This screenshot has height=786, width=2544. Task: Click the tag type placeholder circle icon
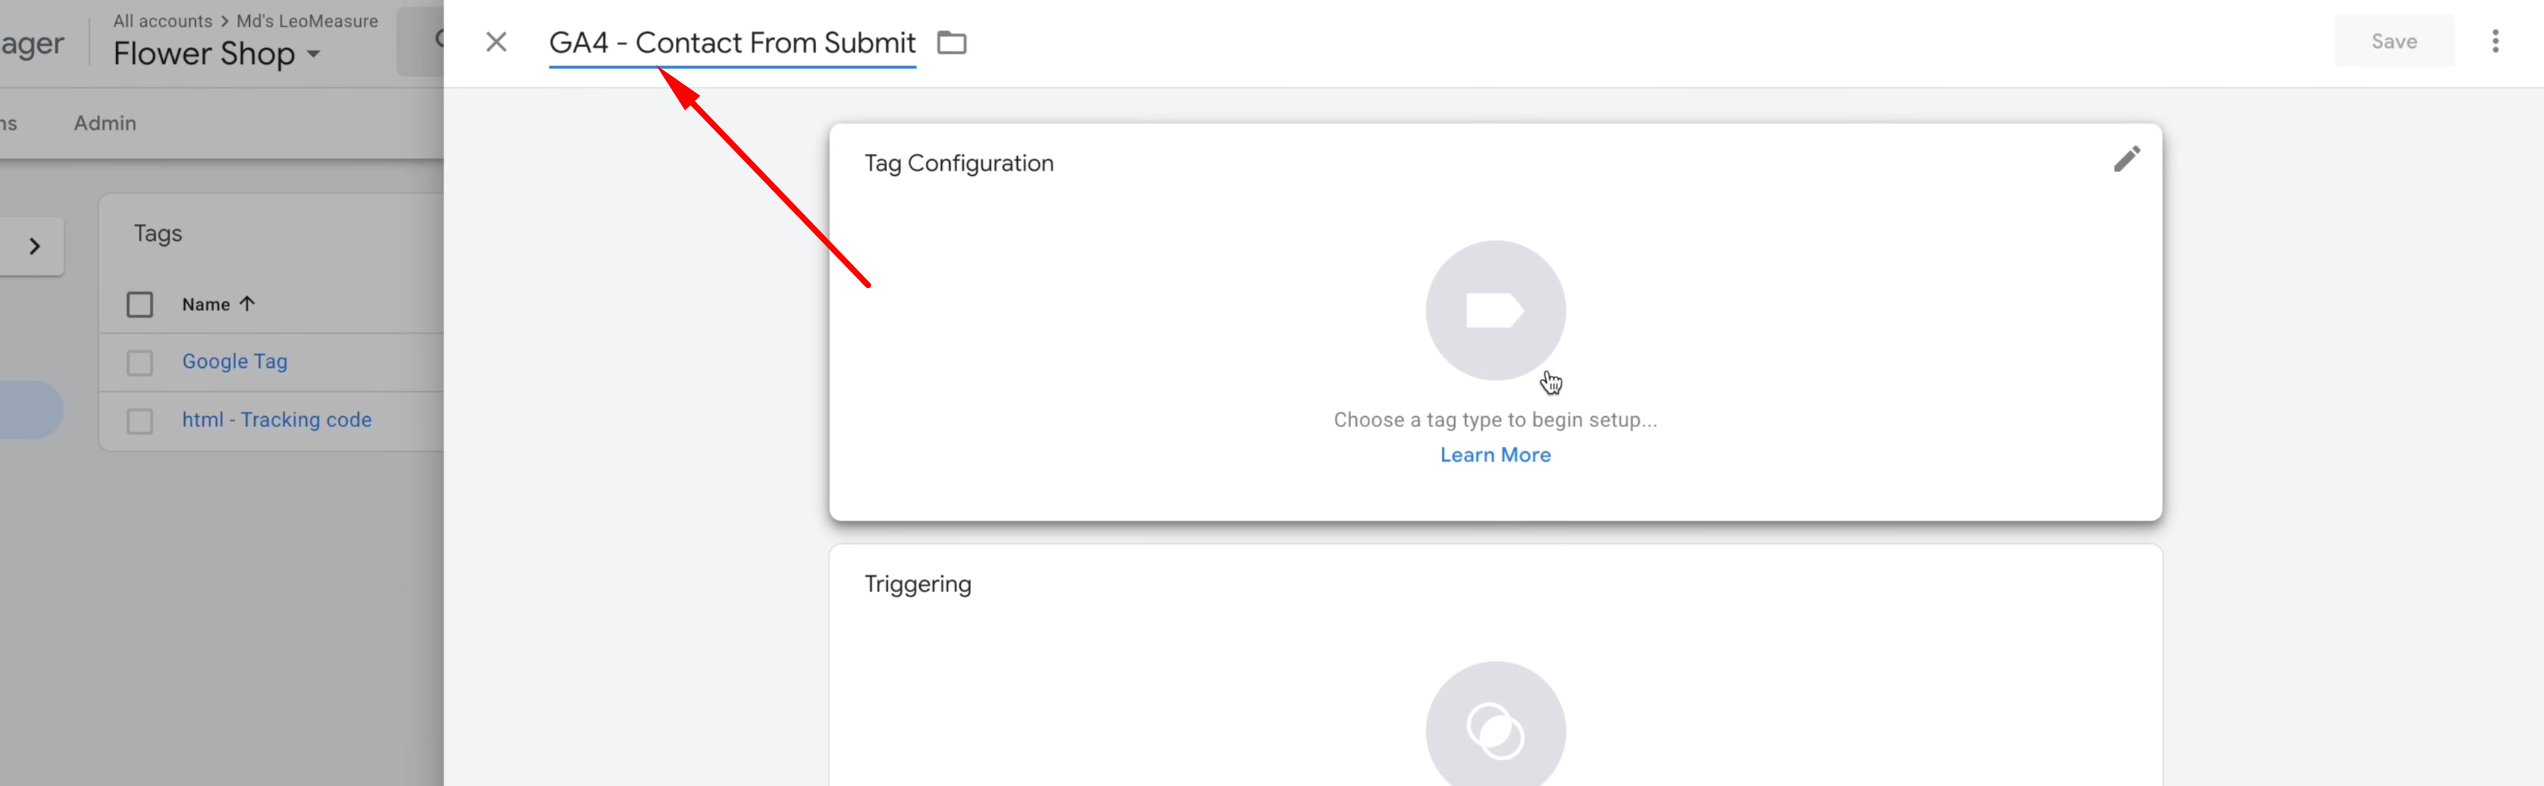click(1494, 310)
